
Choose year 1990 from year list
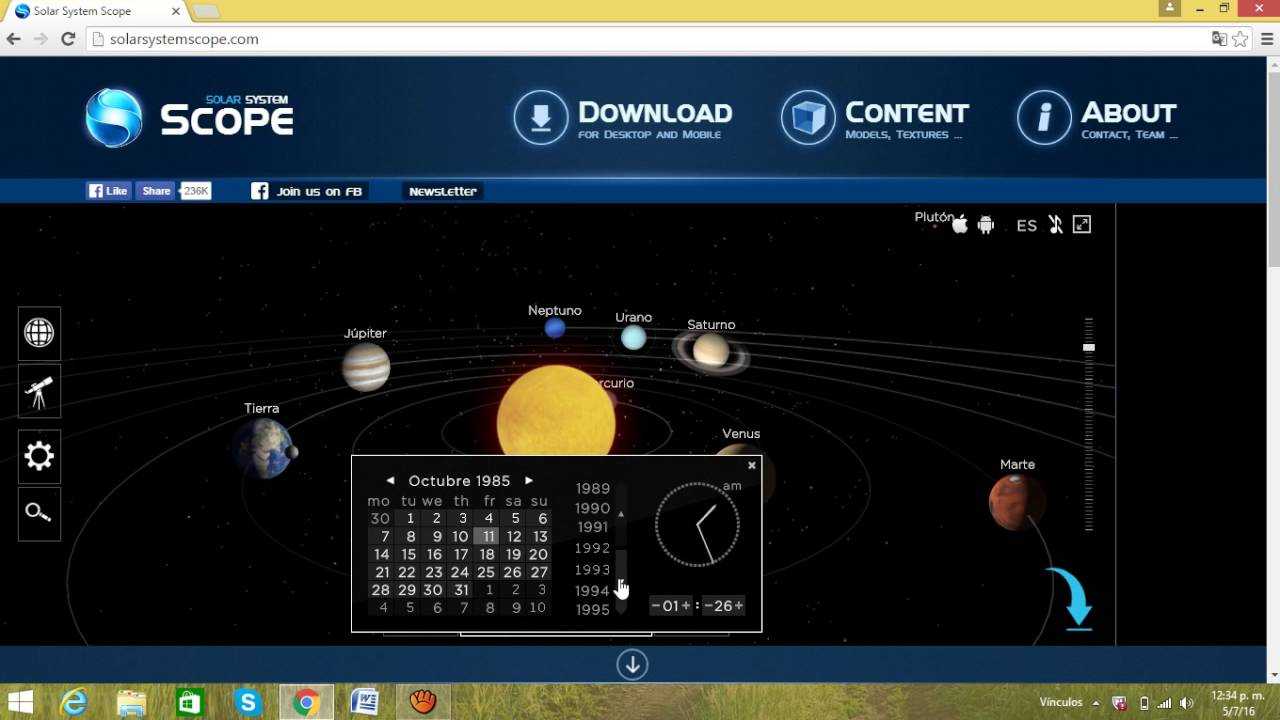(593, 508)
